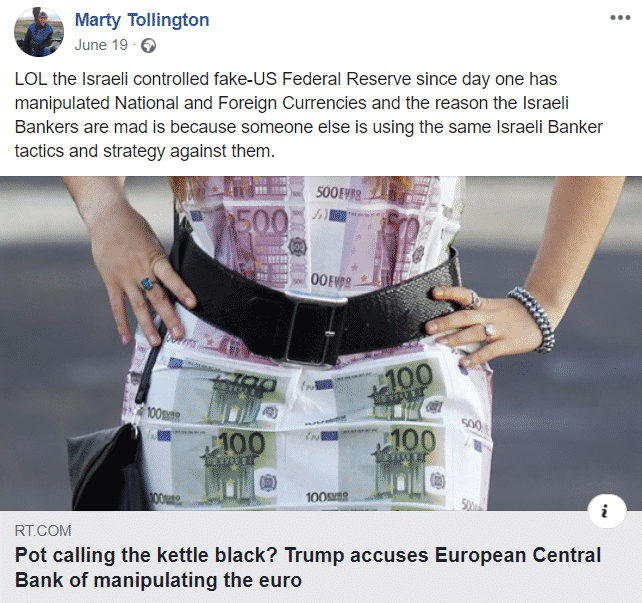Click the bottom-right green "100" banknote print

(389, 464)
